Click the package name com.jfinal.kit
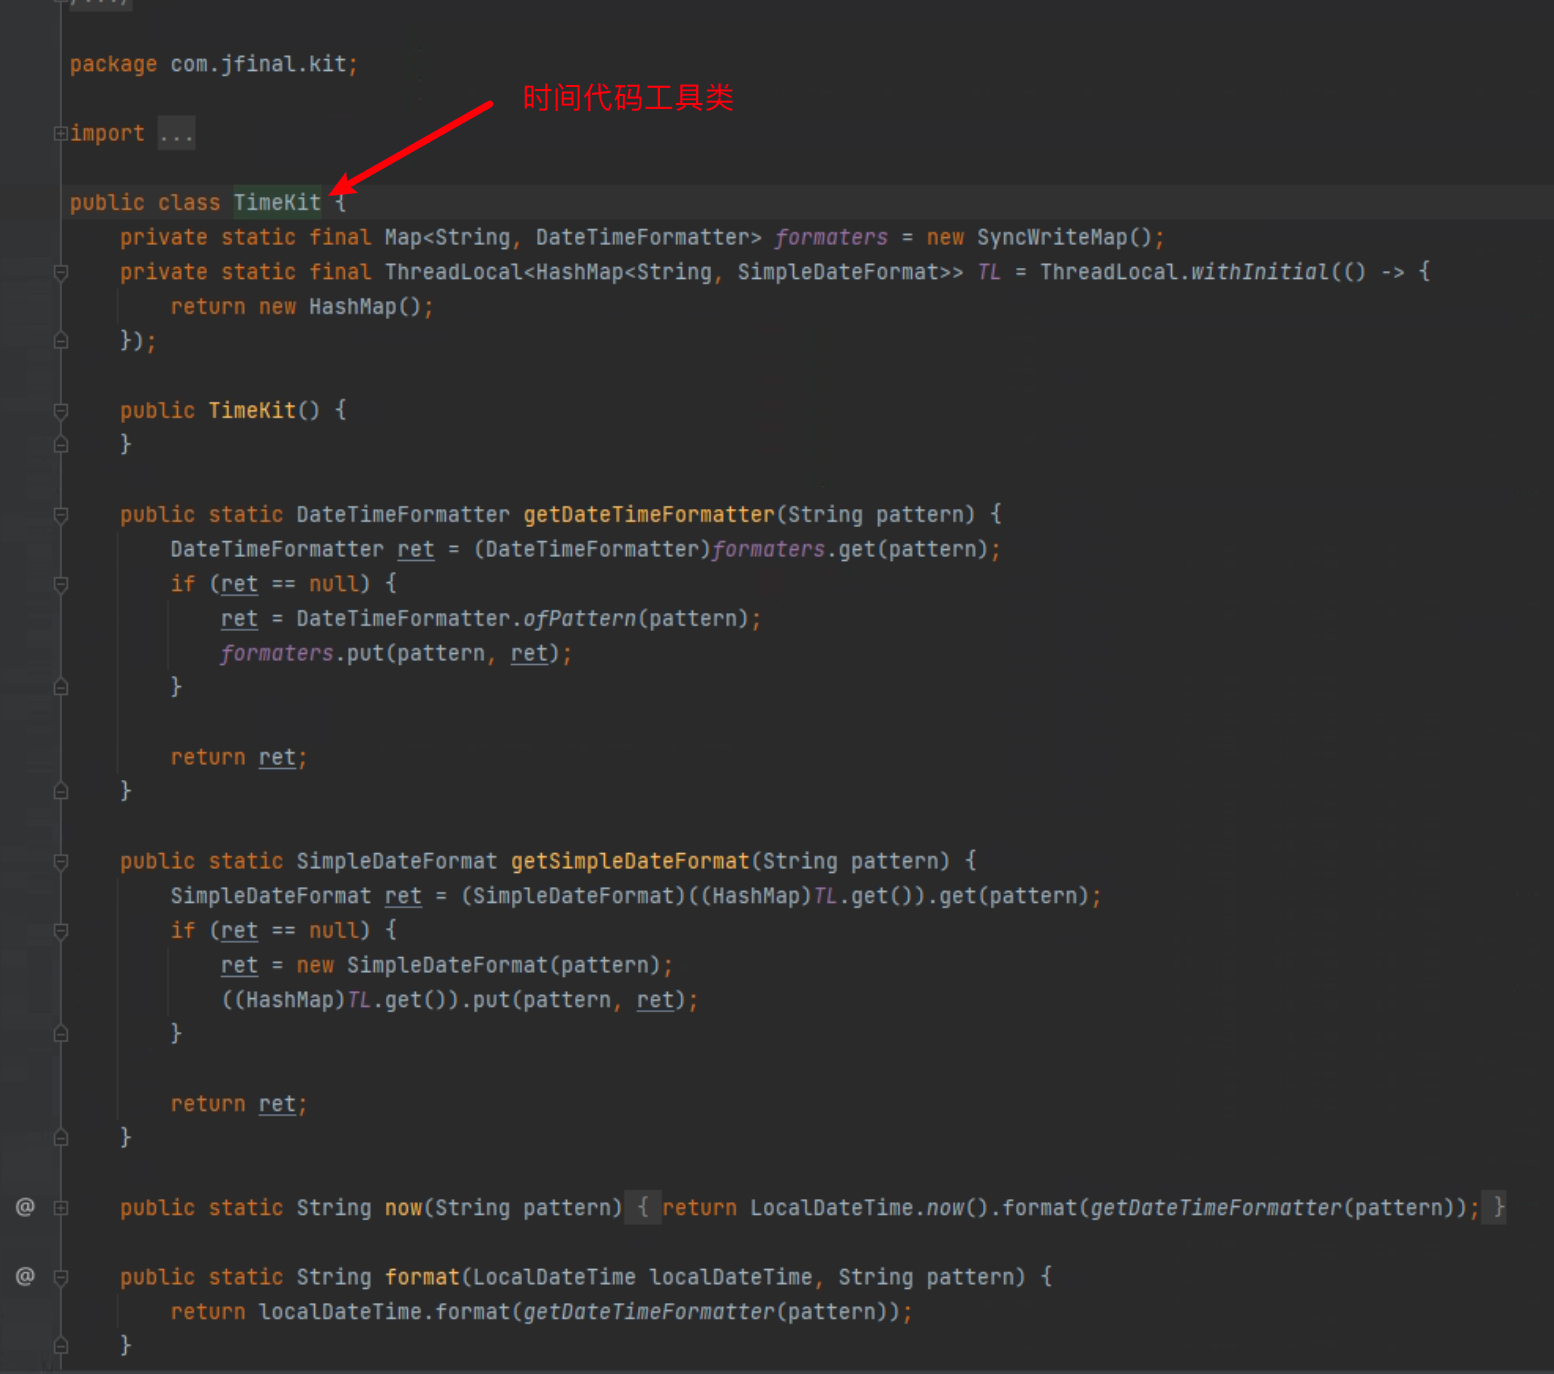This screenshot has width=1554, height=1374. 258,64
